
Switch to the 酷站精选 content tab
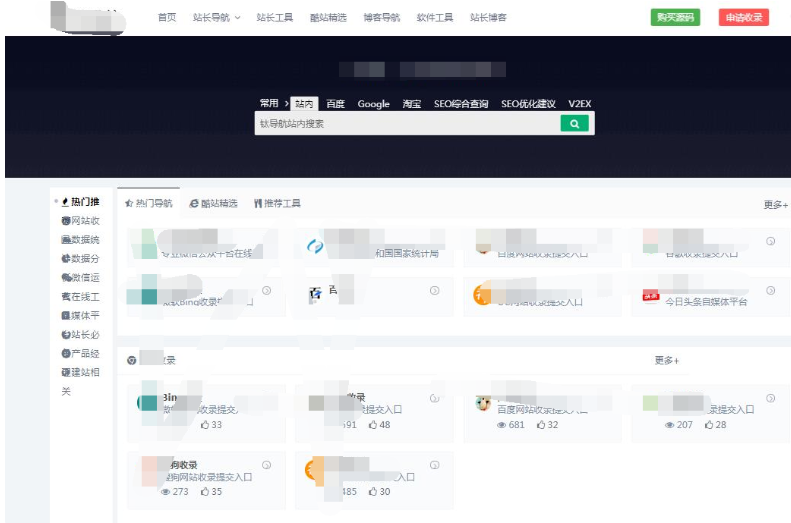point(213,203)
